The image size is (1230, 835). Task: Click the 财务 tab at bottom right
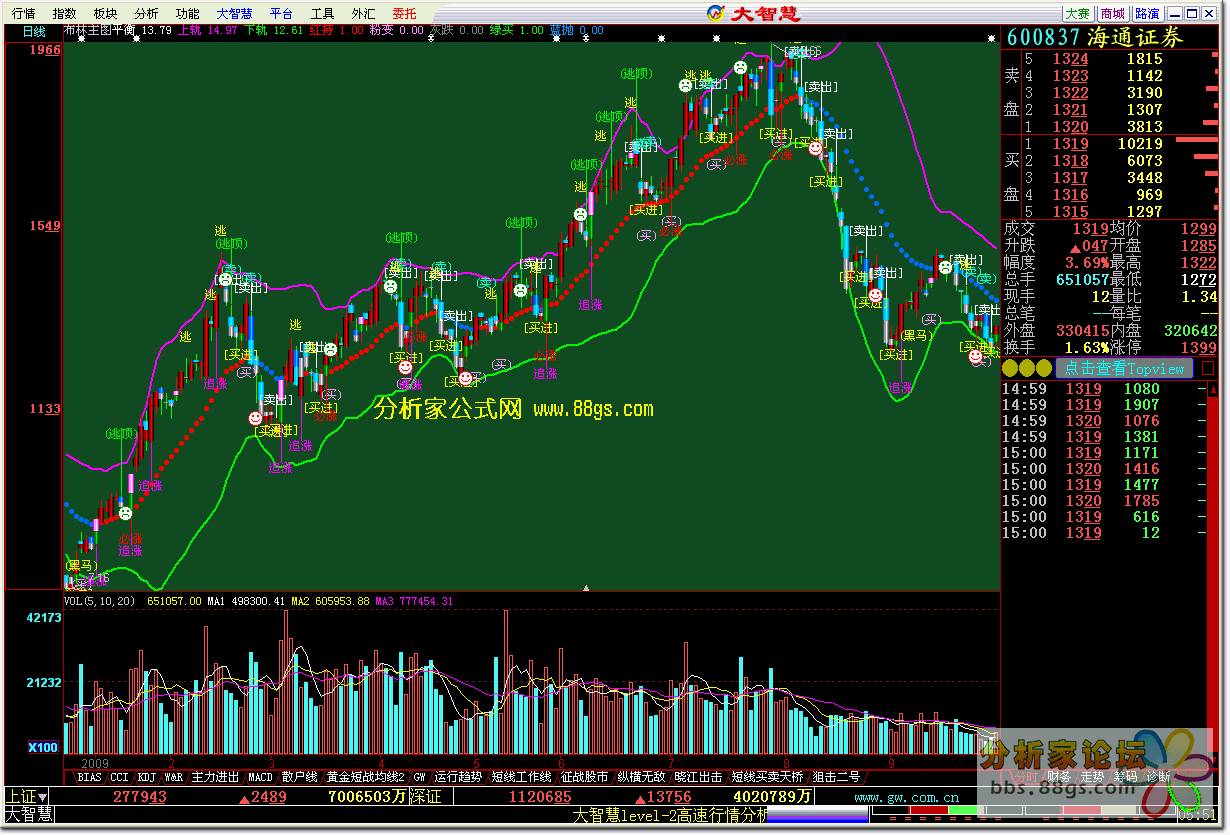[1060, 776]
